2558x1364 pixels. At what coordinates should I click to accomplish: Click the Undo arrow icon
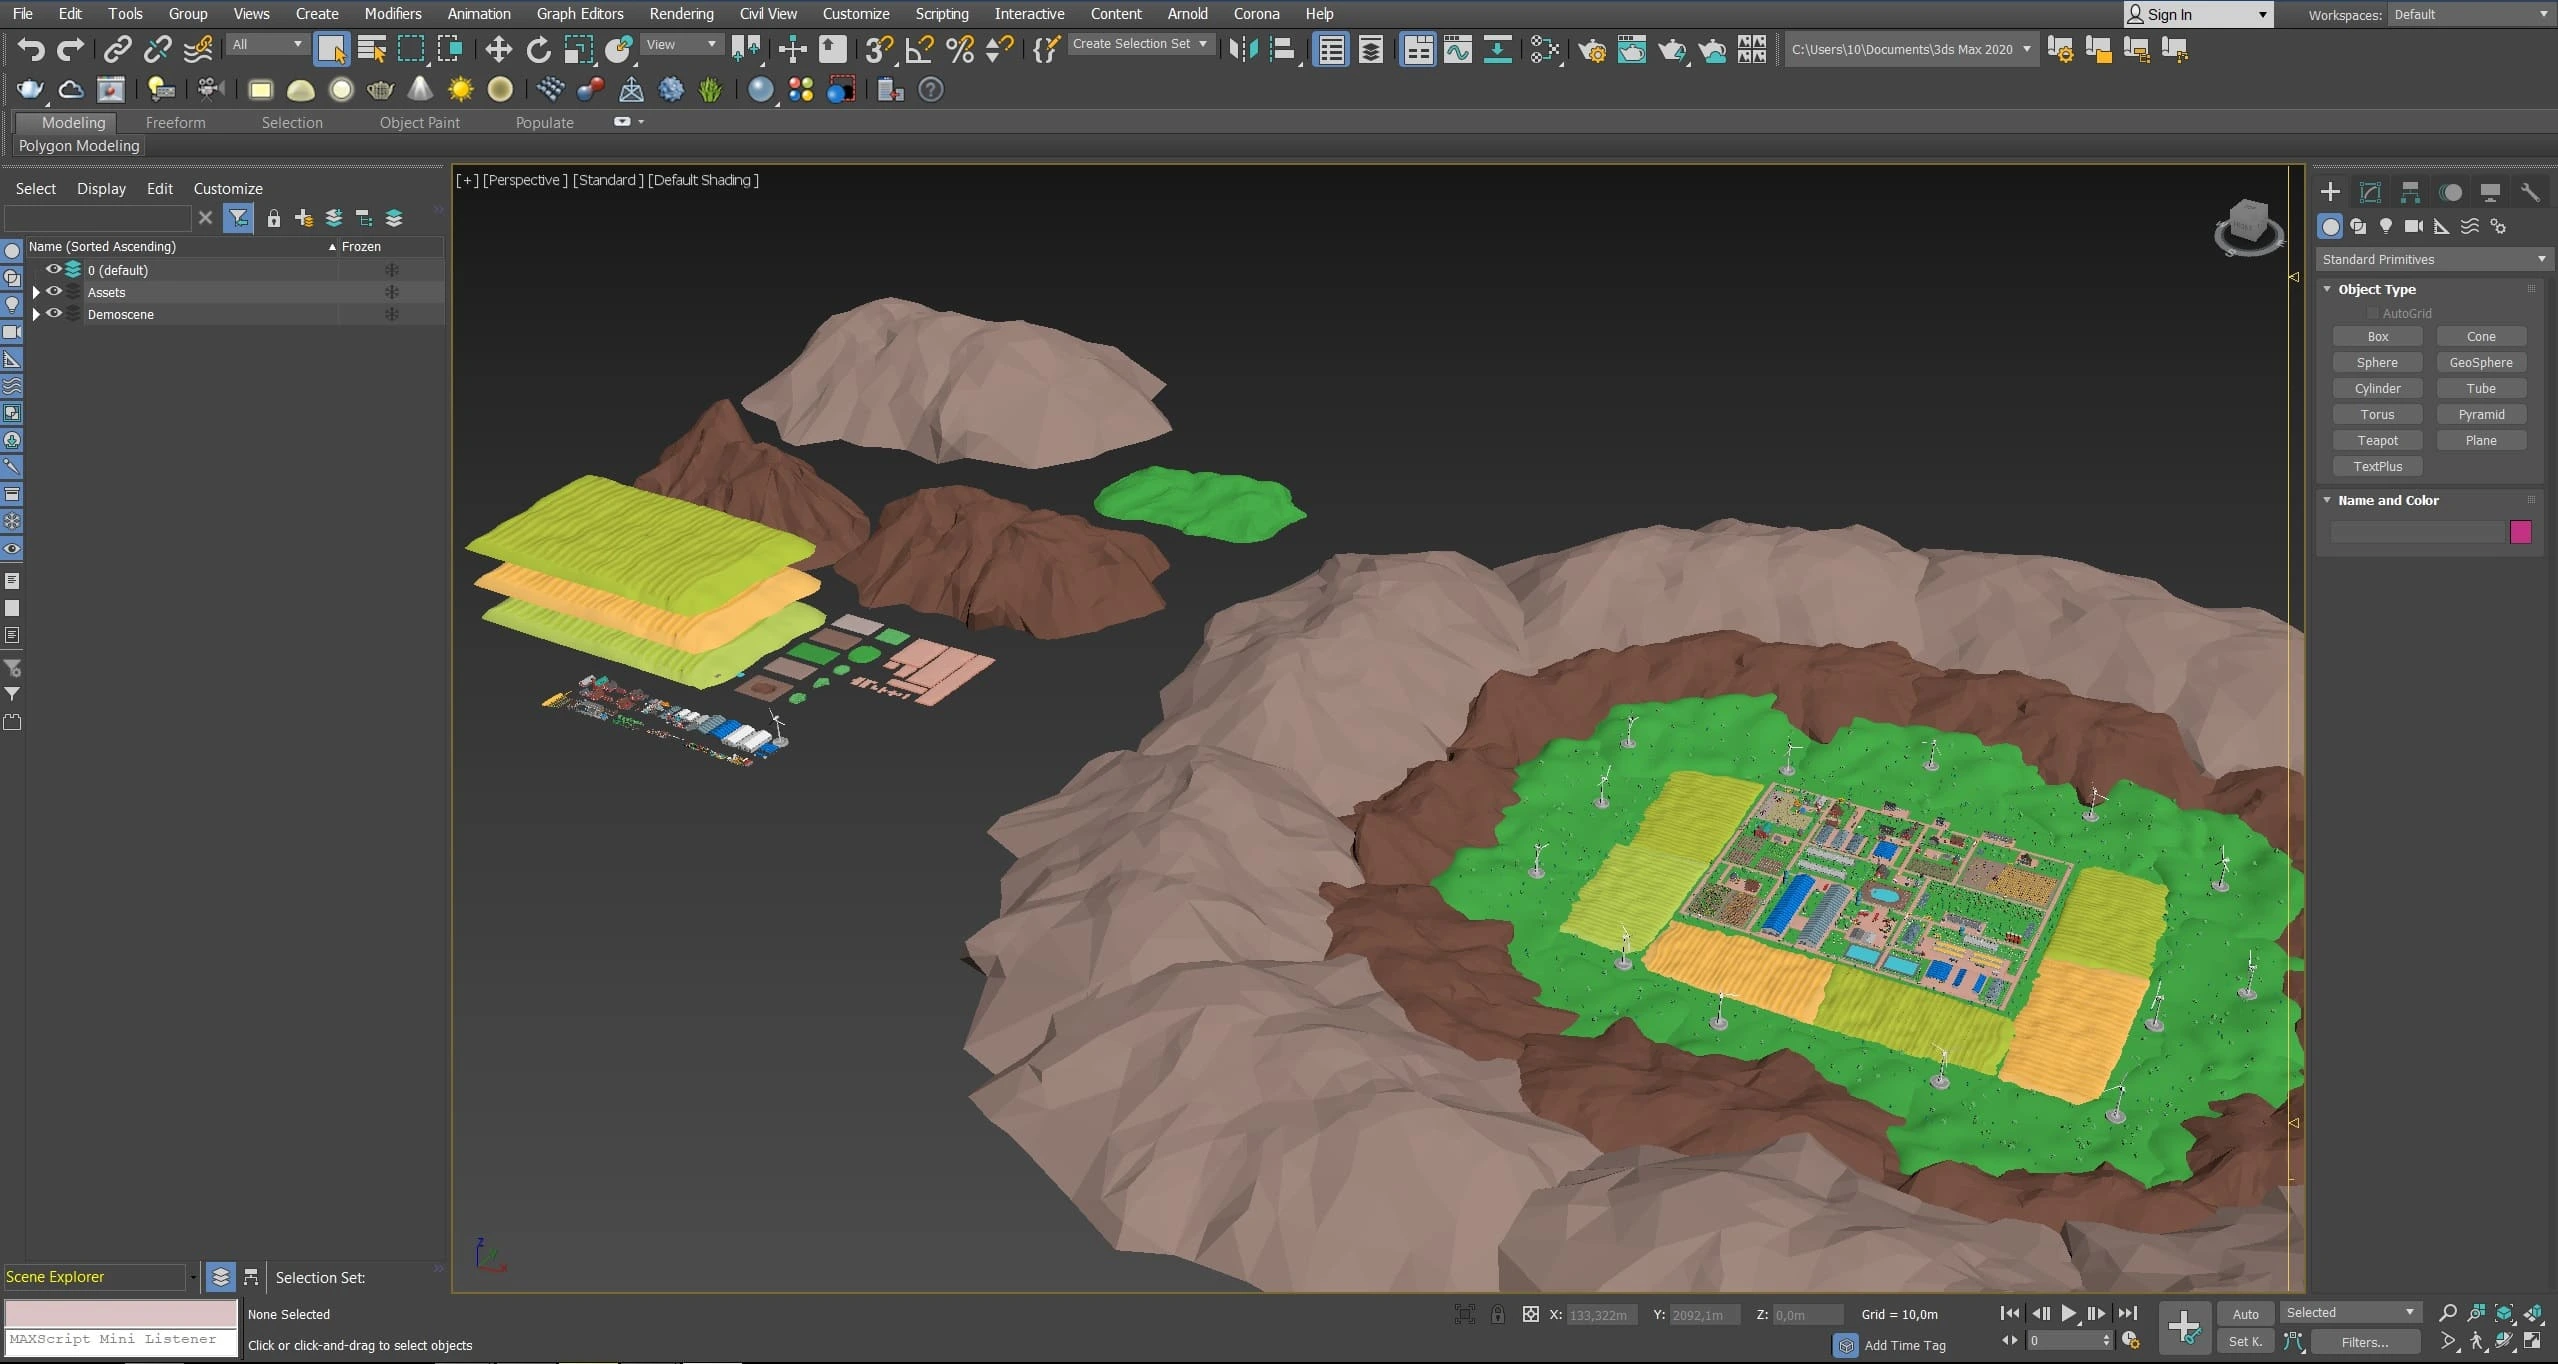pyautogui.click(x=31, y=49)
